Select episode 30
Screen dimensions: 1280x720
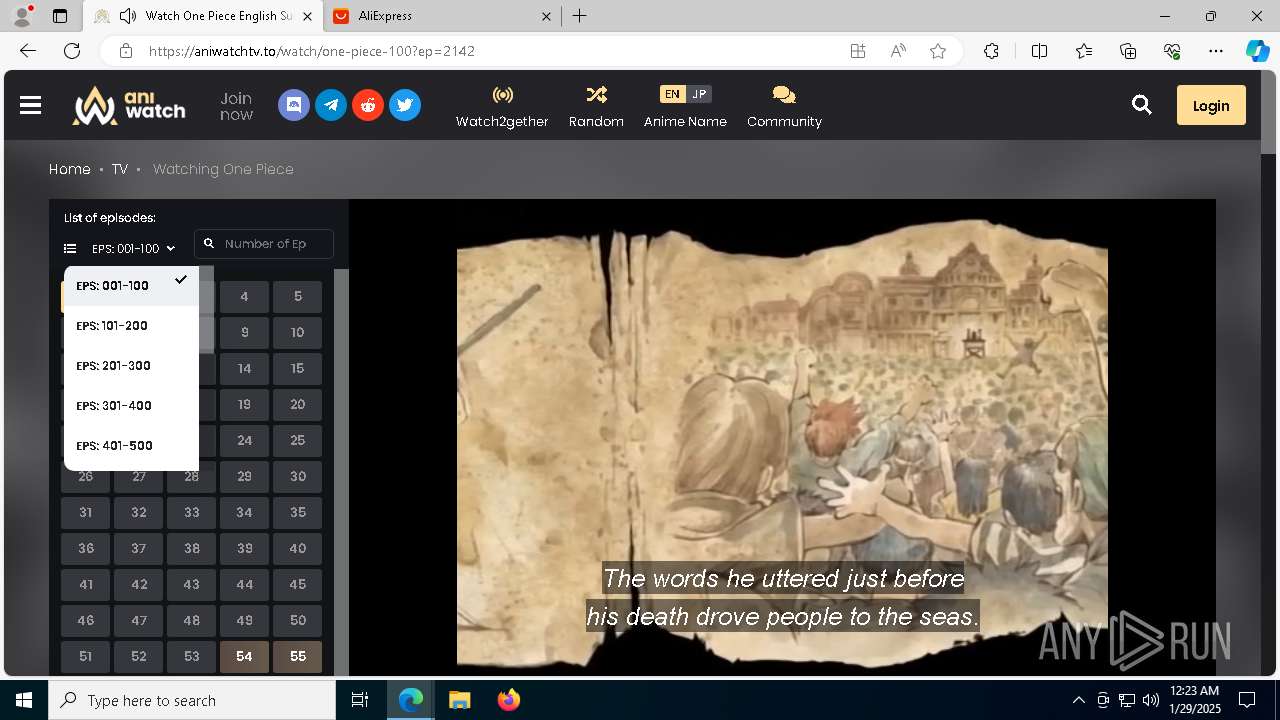pyautogui.click(x=297, y=476)
